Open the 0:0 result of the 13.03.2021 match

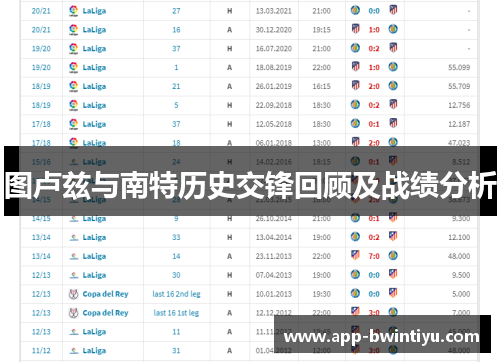(x=374, y=11)
